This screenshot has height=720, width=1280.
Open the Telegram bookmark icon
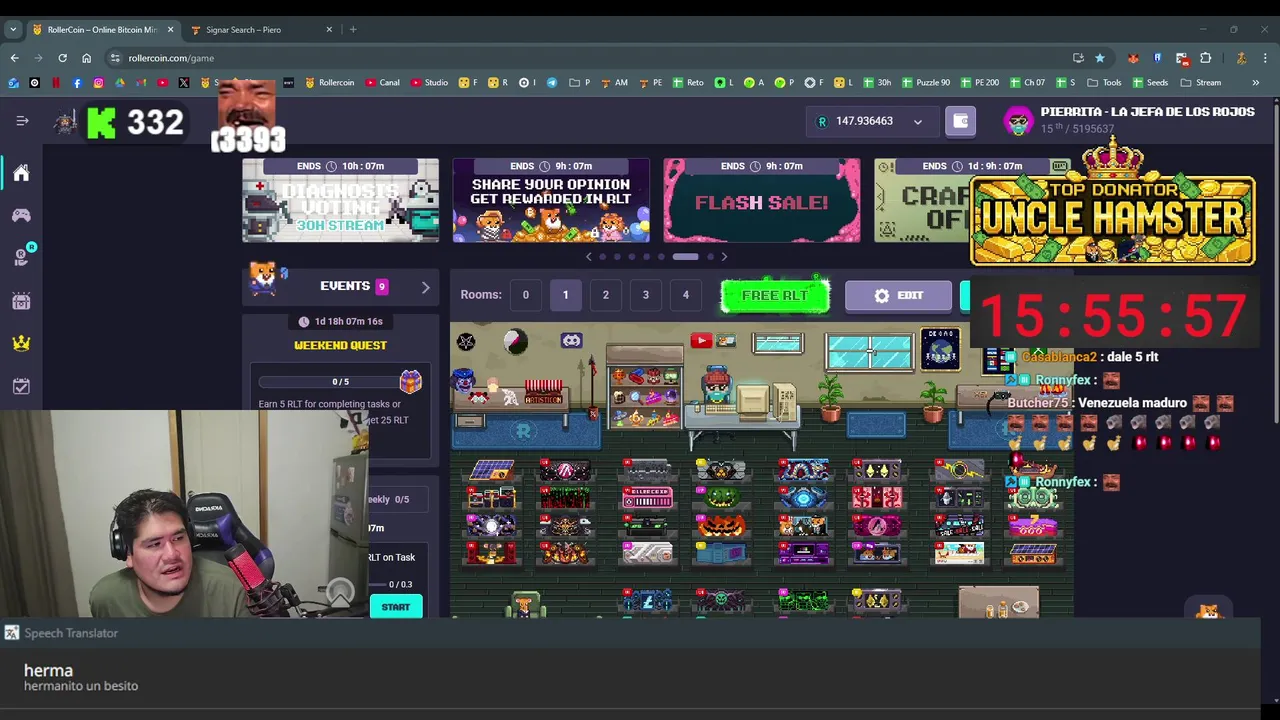(551, 82)
